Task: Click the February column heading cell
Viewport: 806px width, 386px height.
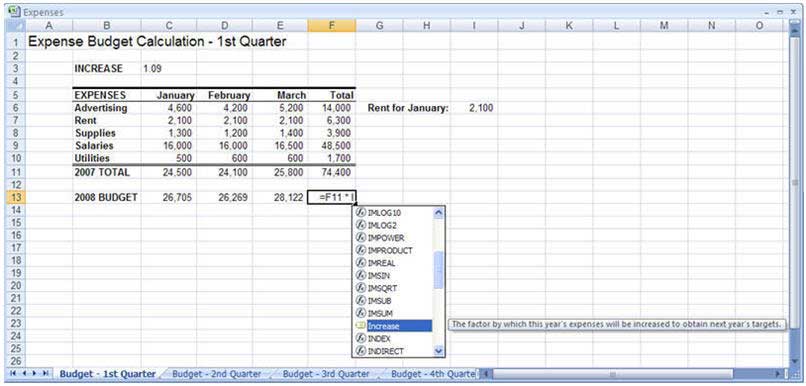Action: pyautogui.click(x=224, y=96)
